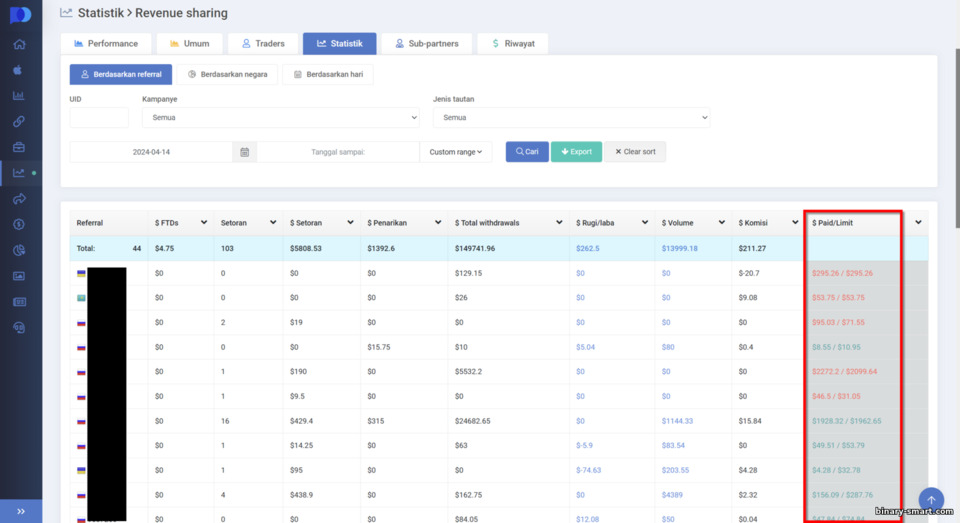The image size is (960, 523).
Task: Click the scroll-to-top arrow button
Action: [x=931, y=500]
